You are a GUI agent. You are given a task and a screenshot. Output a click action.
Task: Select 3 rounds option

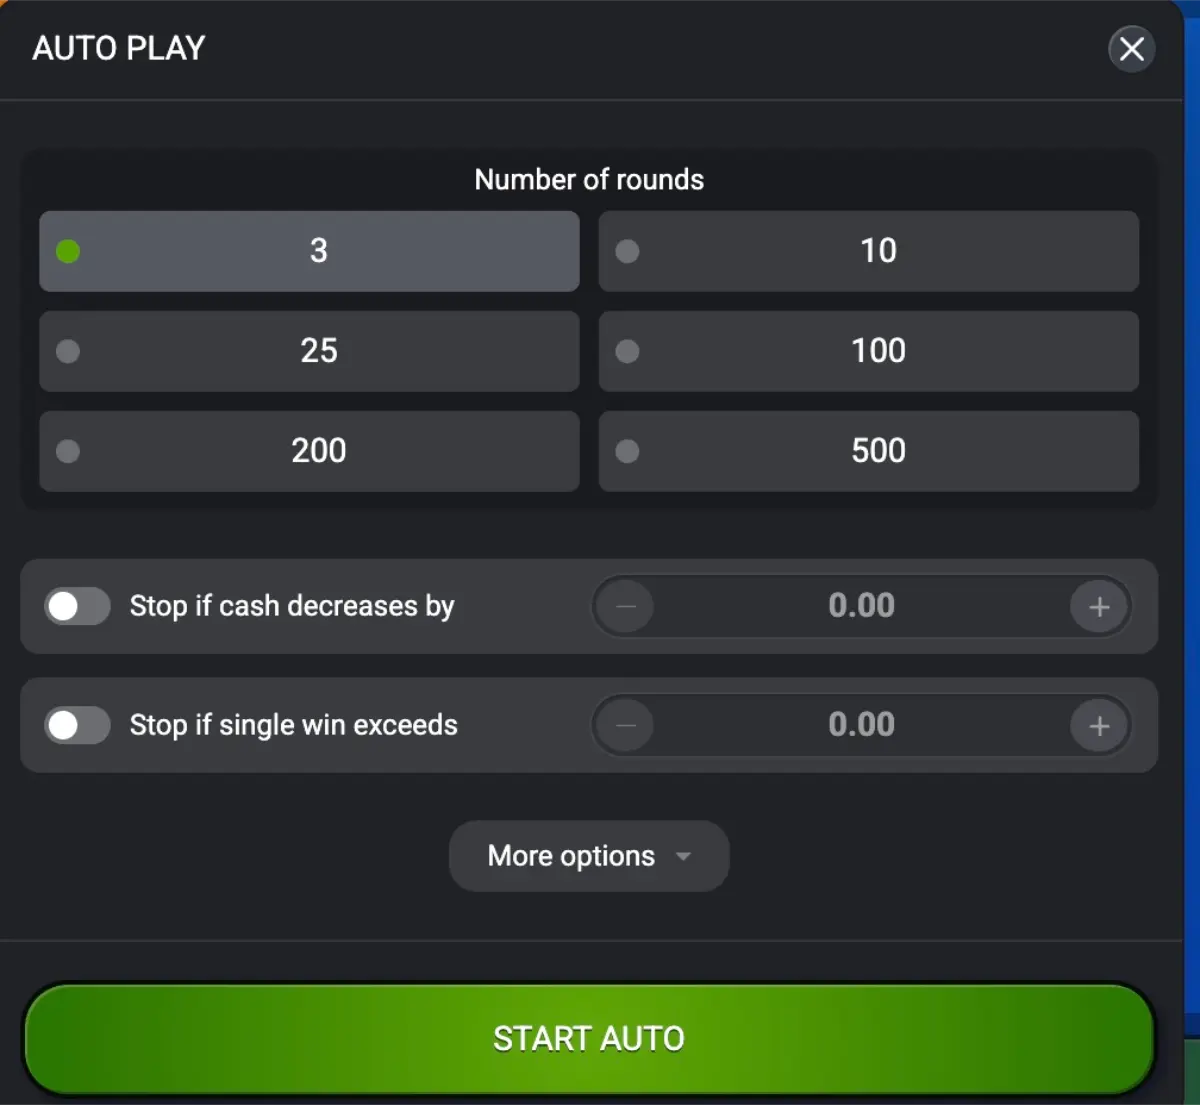click(309, 251)
